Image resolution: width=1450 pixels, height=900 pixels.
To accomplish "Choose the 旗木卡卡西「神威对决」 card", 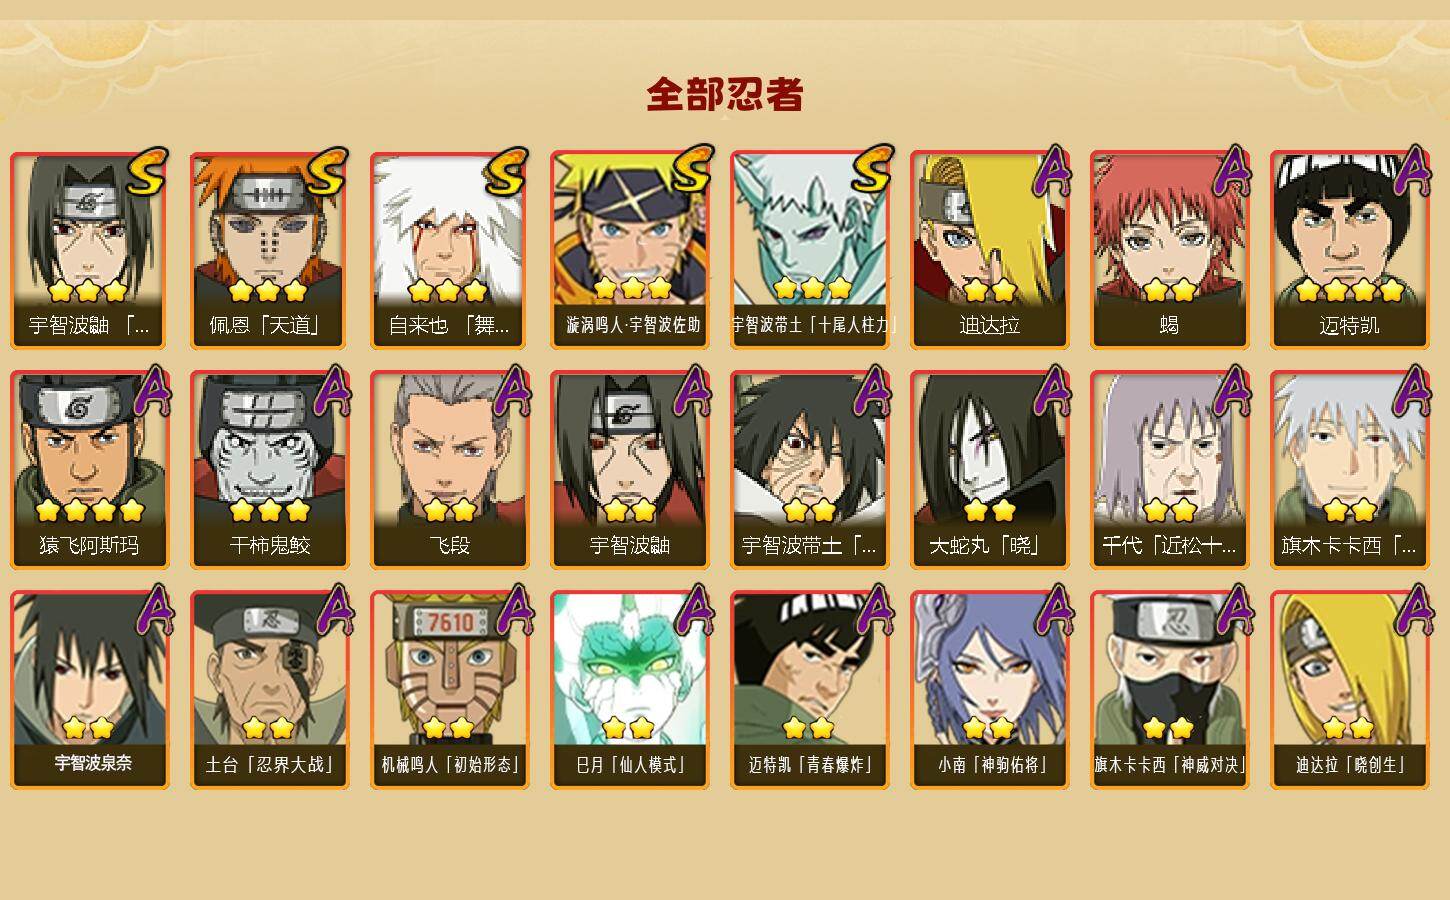I will coord(1170,690).
